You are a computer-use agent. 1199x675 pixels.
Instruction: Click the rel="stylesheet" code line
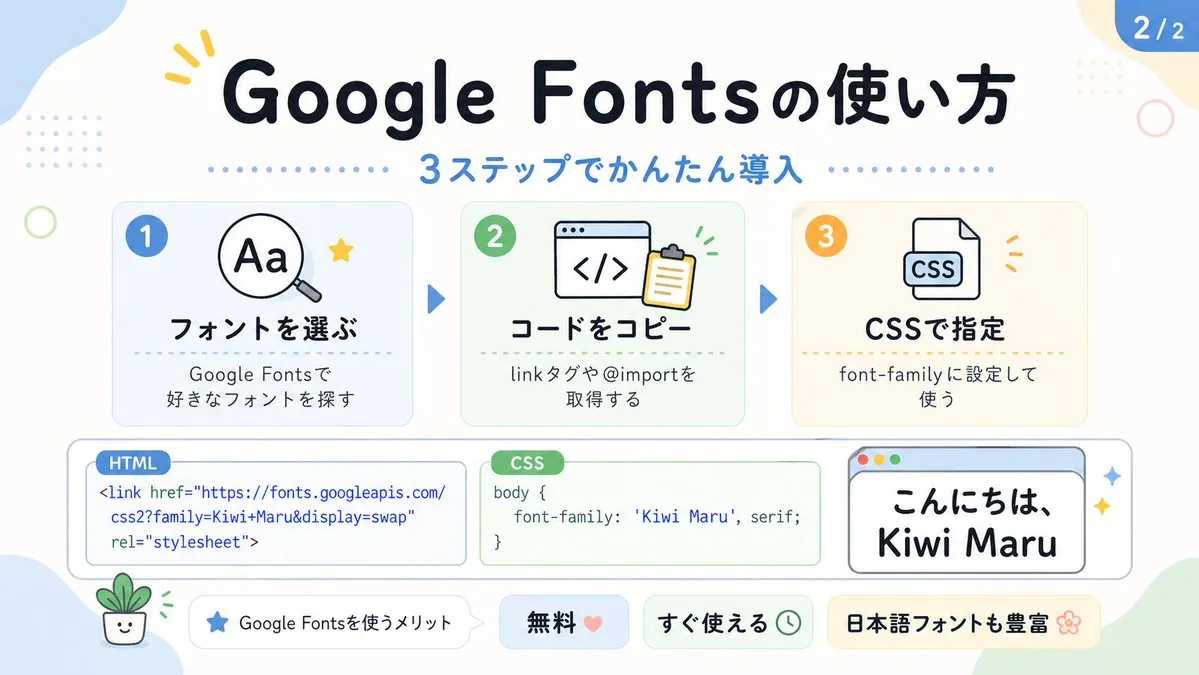(x=184, y=542)
